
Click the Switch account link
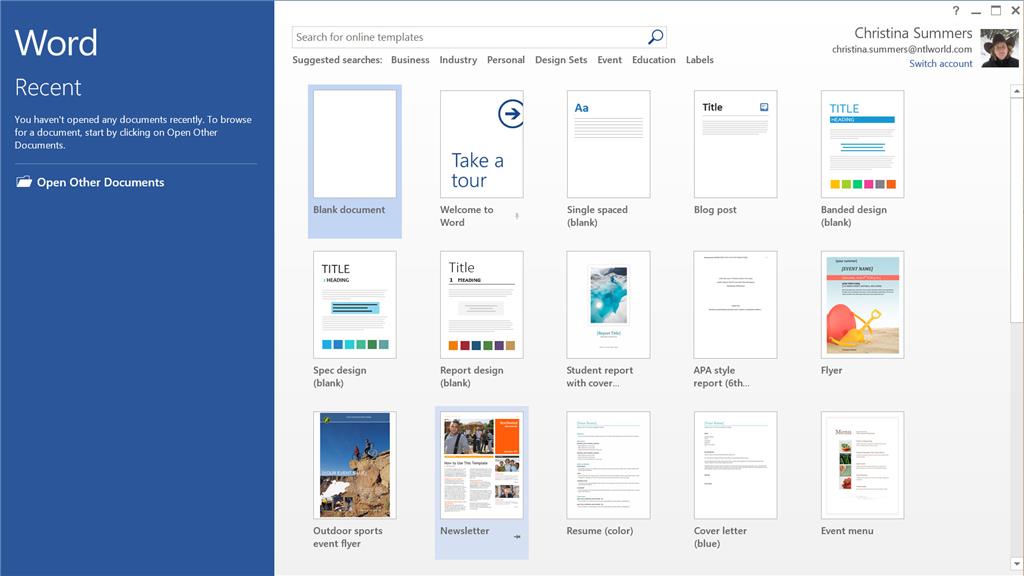pos(940,63)
